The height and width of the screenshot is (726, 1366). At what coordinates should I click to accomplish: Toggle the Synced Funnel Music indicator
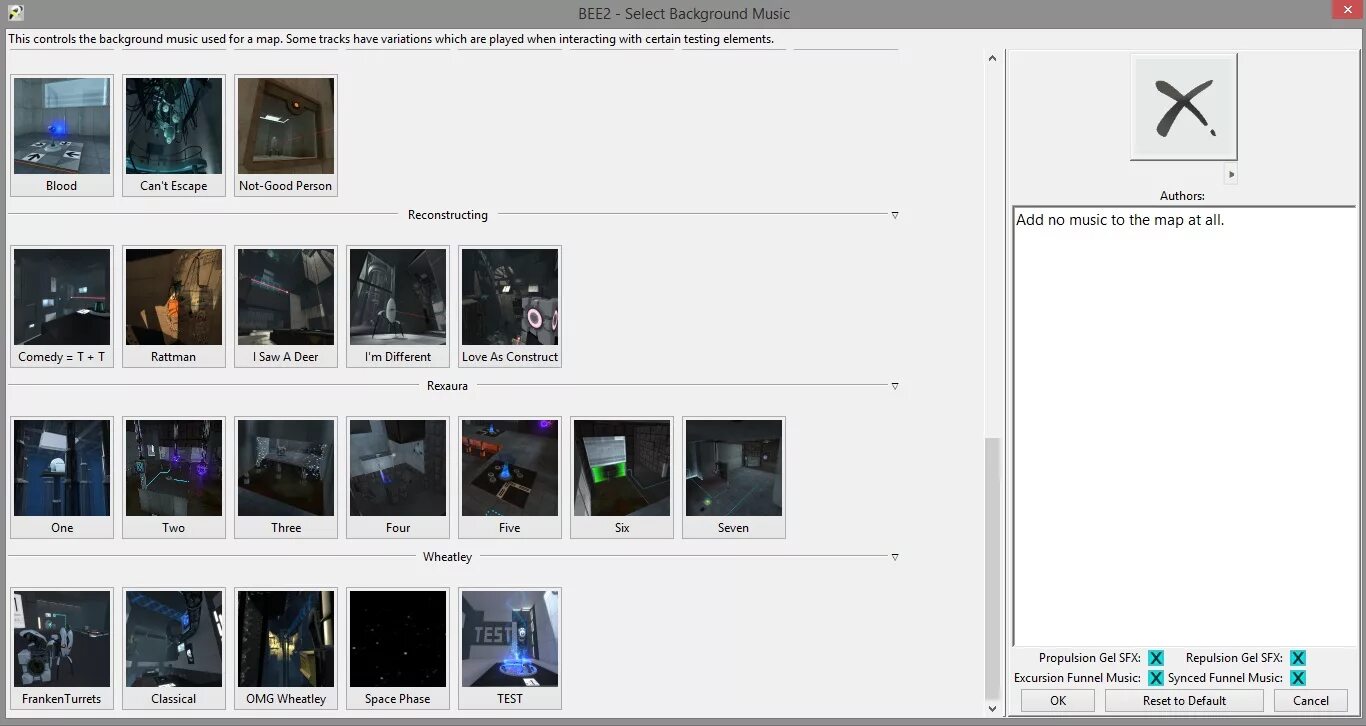pyautogui.click(x=1298, y=678)
